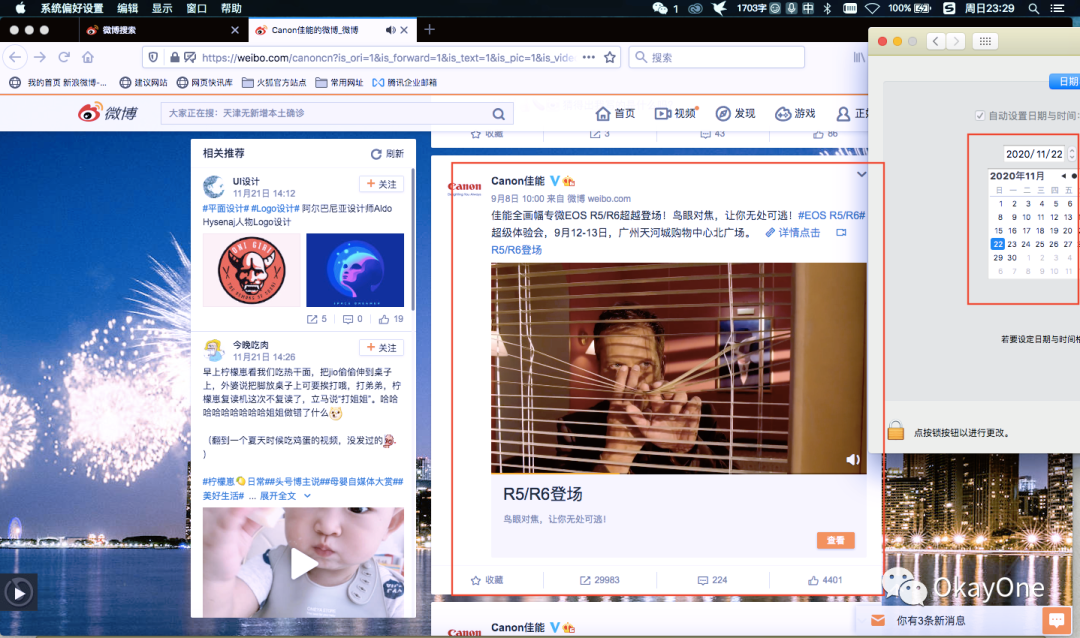This screenshot has height=638, width=1080.
Task: Open comments showing 224
Action: [x=712, y=580]
